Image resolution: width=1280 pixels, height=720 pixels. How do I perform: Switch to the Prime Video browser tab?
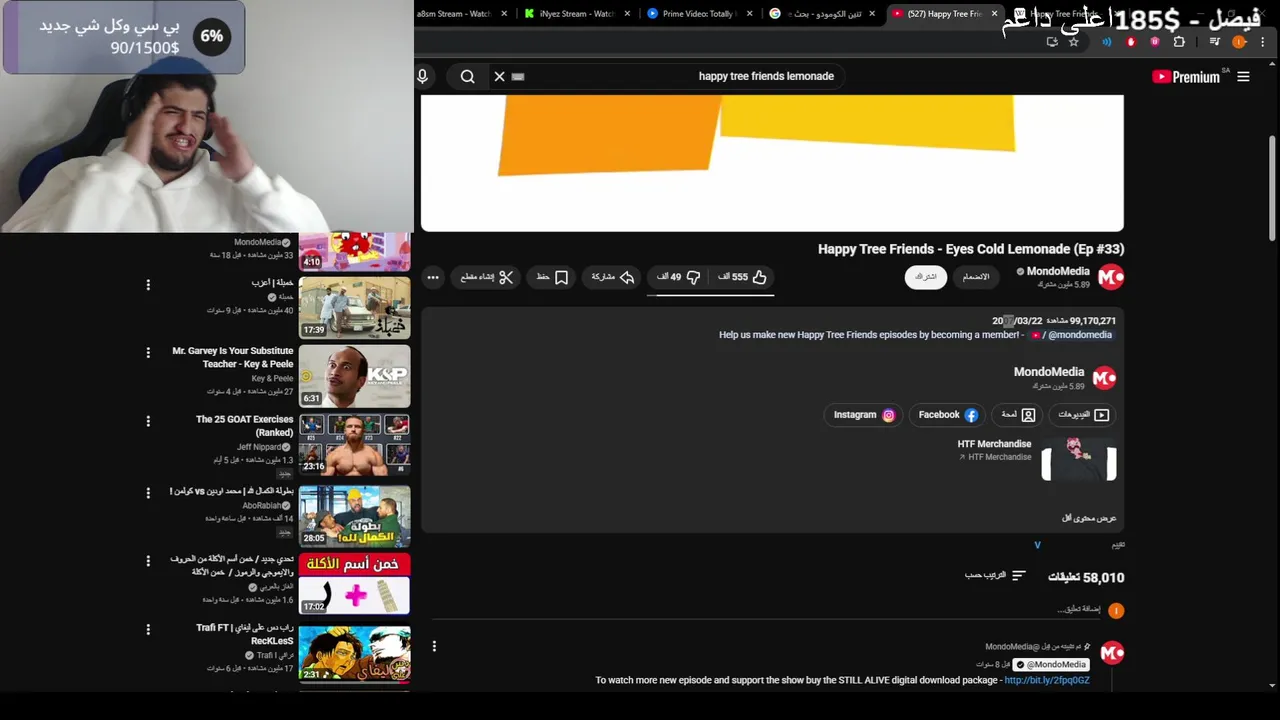pyautogui.click(x=692, y=14)
